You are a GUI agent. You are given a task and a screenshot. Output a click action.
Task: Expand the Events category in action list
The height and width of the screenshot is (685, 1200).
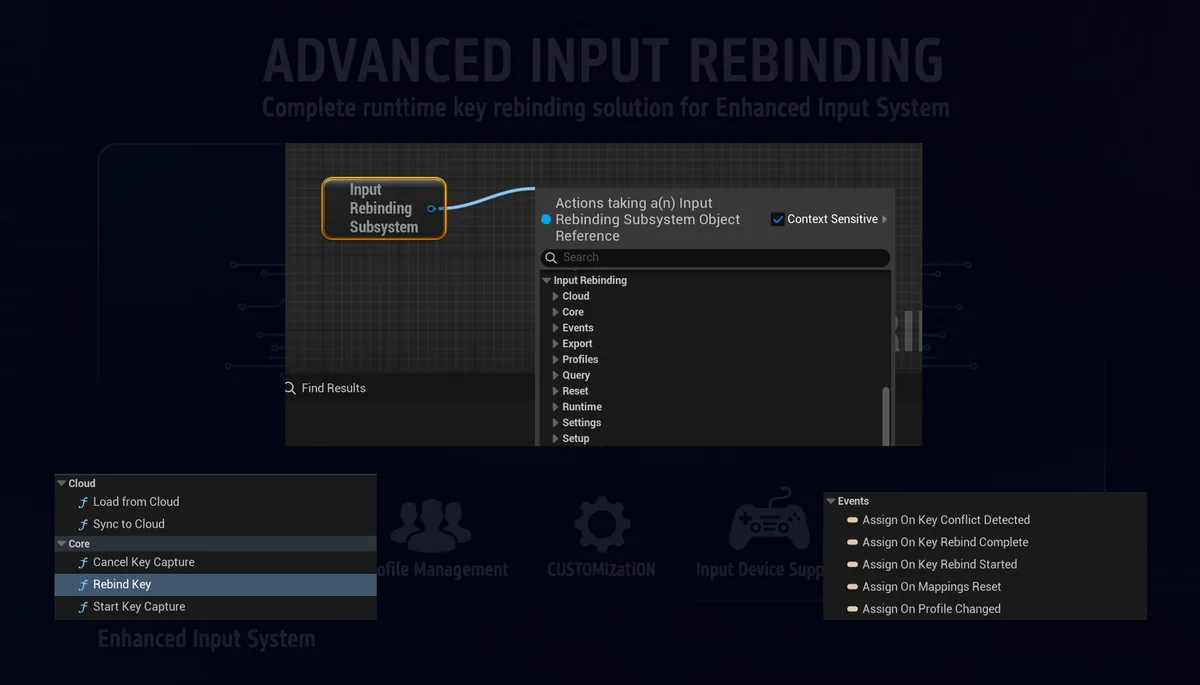pos(556,328)
